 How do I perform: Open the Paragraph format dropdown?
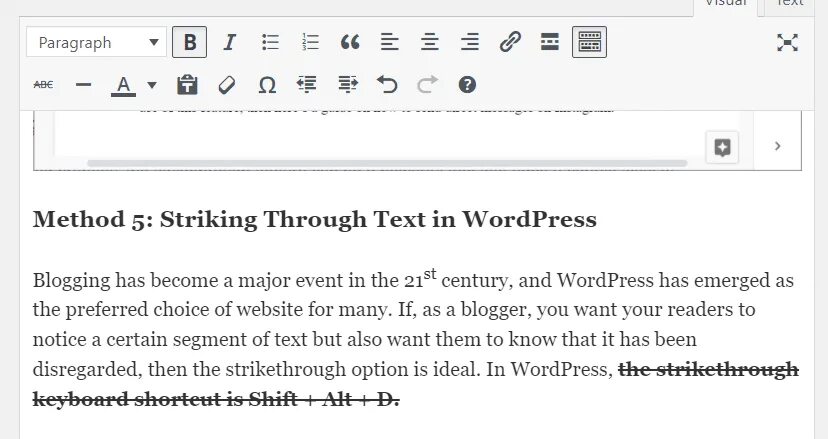[x=96, y=42]
